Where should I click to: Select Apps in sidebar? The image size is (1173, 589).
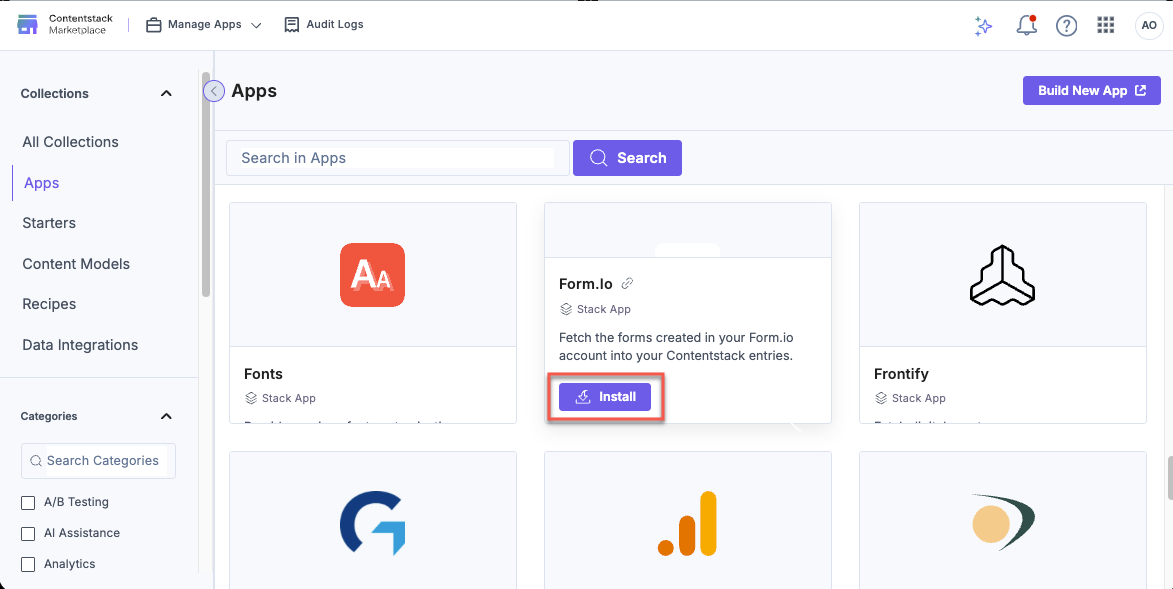[x=42, y=183]
